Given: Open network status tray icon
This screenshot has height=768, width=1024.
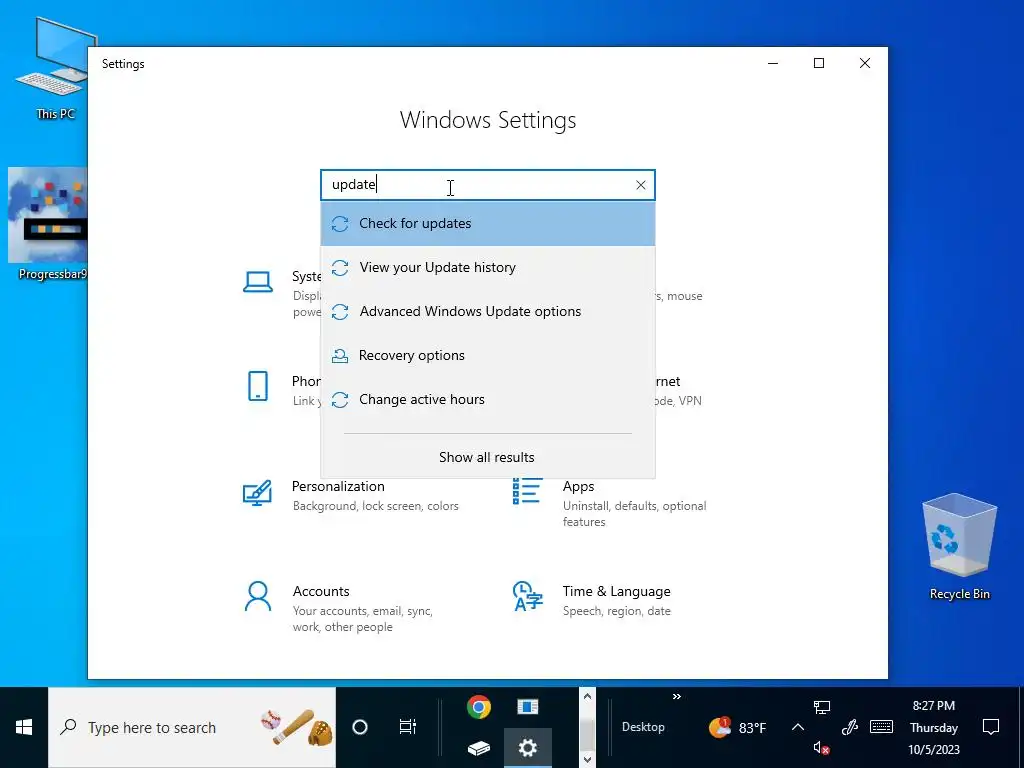Looking at the screenshot, I should 822,707.
